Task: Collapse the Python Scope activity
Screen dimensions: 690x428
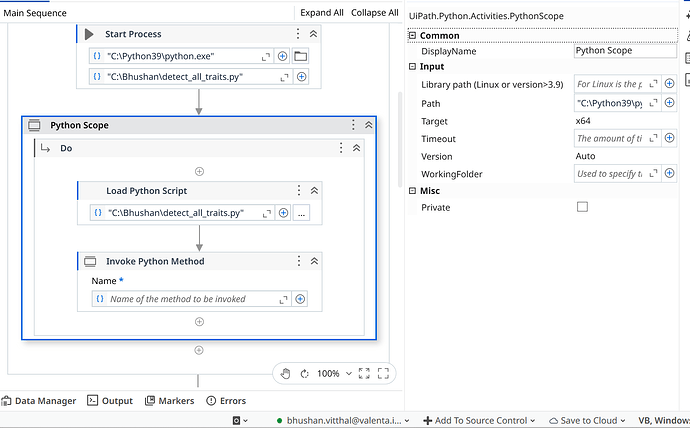Action: click(369, 125)
